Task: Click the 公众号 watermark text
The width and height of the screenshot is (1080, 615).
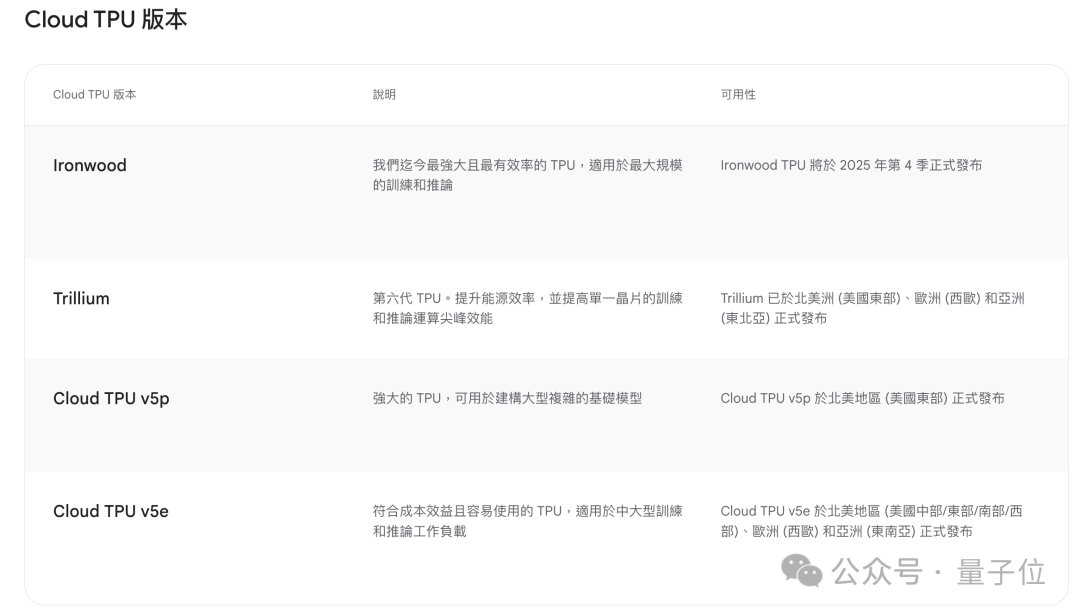Action: pos(877,573)
